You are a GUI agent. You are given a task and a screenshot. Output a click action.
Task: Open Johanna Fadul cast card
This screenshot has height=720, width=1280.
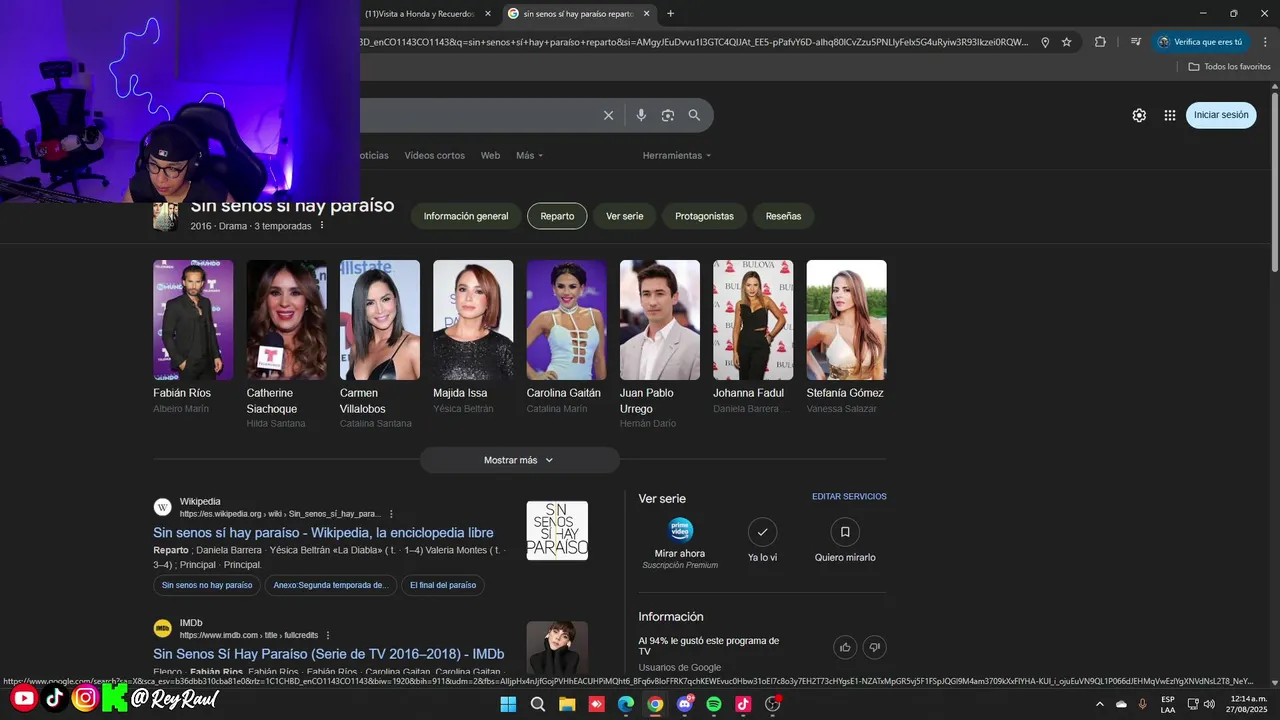point(753,337)
